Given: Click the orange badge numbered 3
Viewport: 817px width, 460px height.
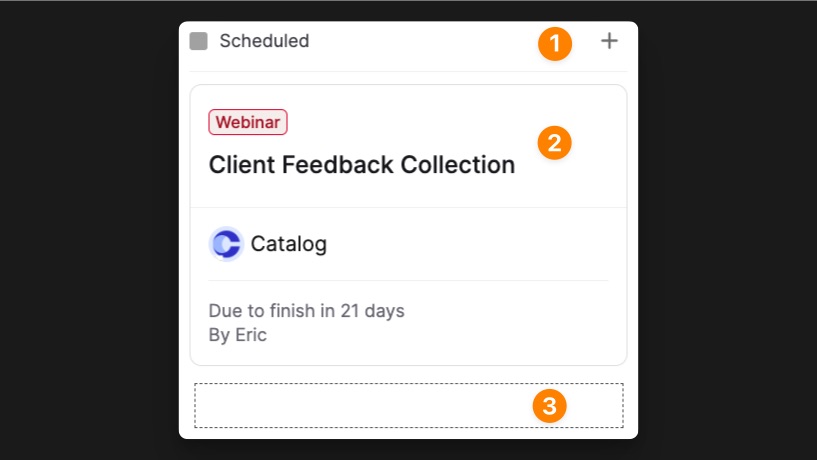Looking at the screenshot, I should pyautogui.click(x=549, y=406).
